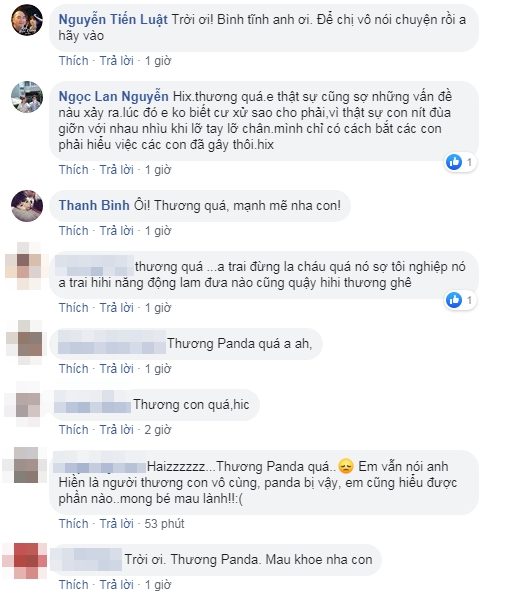Image resolution: width=510 pixels, height=602 pixels.
Task: Click the like reaction icon on Ngọc Lan's comment
Action: (x=454, y=162)
